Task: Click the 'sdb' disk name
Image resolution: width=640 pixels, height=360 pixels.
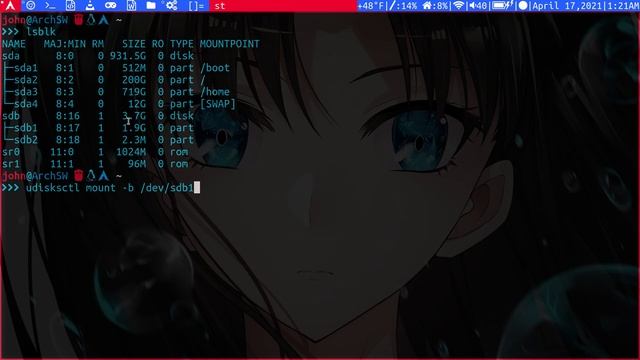Action: point(11,116)
